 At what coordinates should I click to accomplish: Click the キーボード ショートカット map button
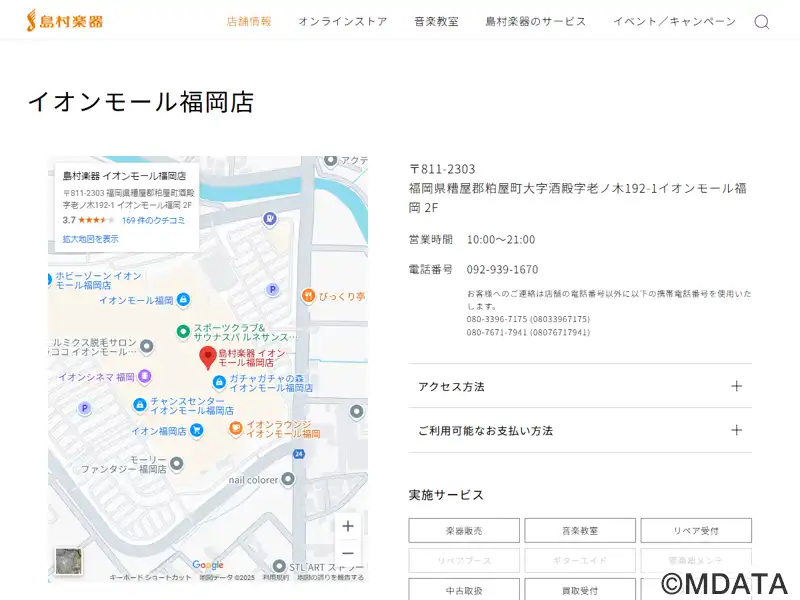pos(151,578)
